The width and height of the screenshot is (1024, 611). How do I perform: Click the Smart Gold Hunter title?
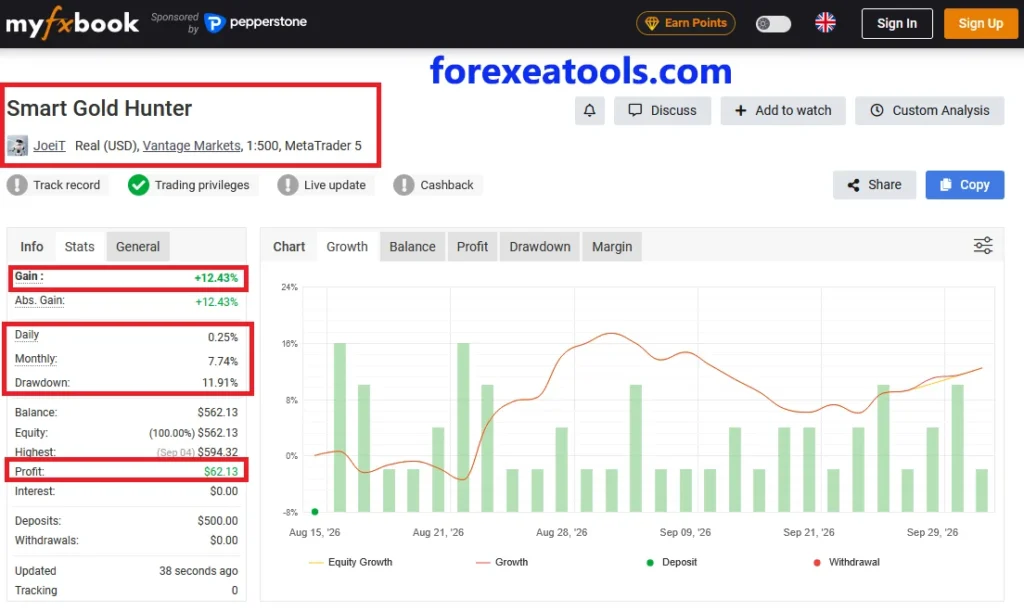[99, 108]
